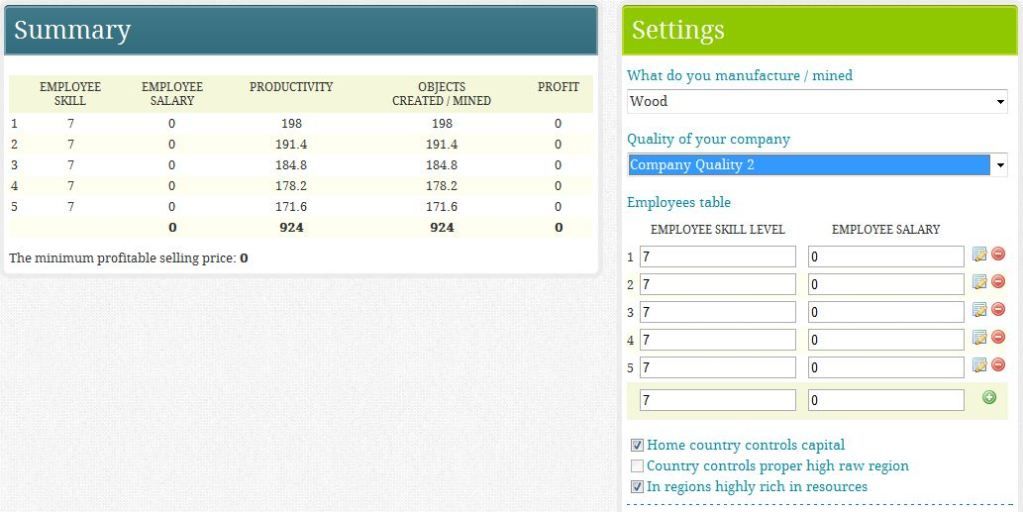This screenshot has height=512, width=1023.
Task: Delete employee 3 using red remove icon
Action: coord(997,310)
